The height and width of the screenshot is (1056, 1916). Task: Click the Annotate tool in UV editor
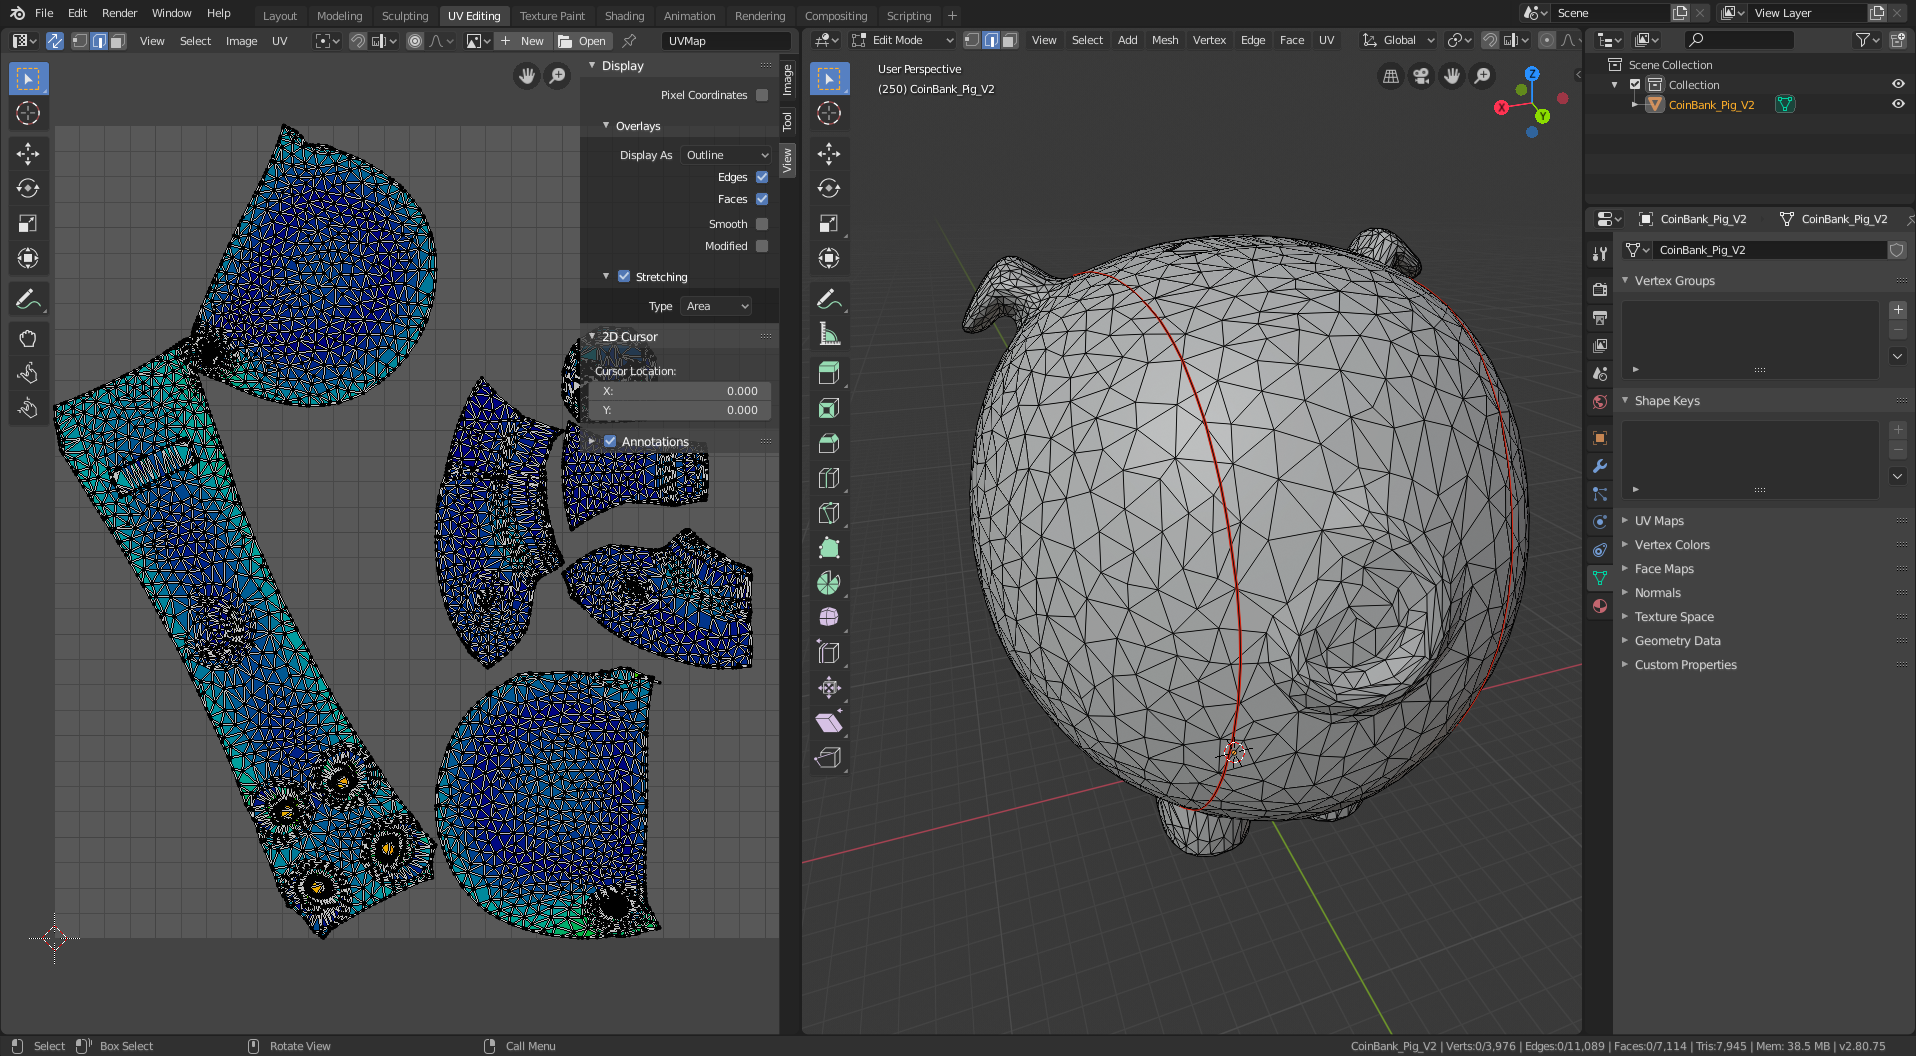(28, 299)
